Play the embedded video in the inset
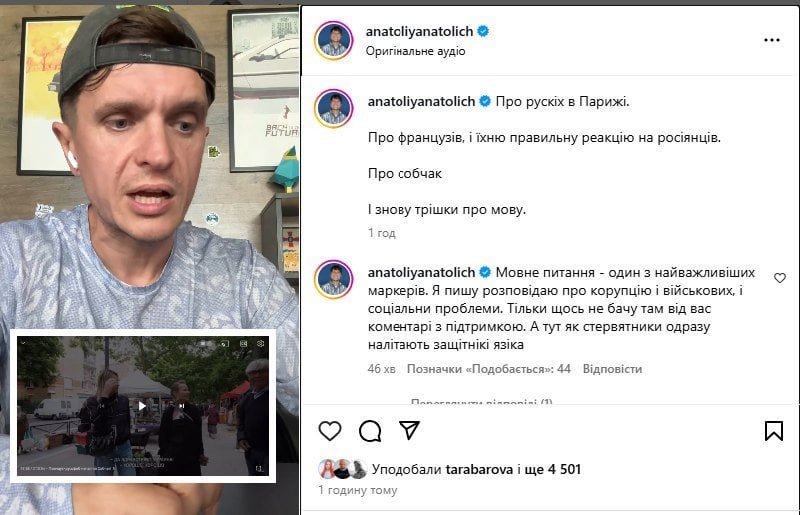The width and height of the screenshot is (800, 515). [142, 406]
